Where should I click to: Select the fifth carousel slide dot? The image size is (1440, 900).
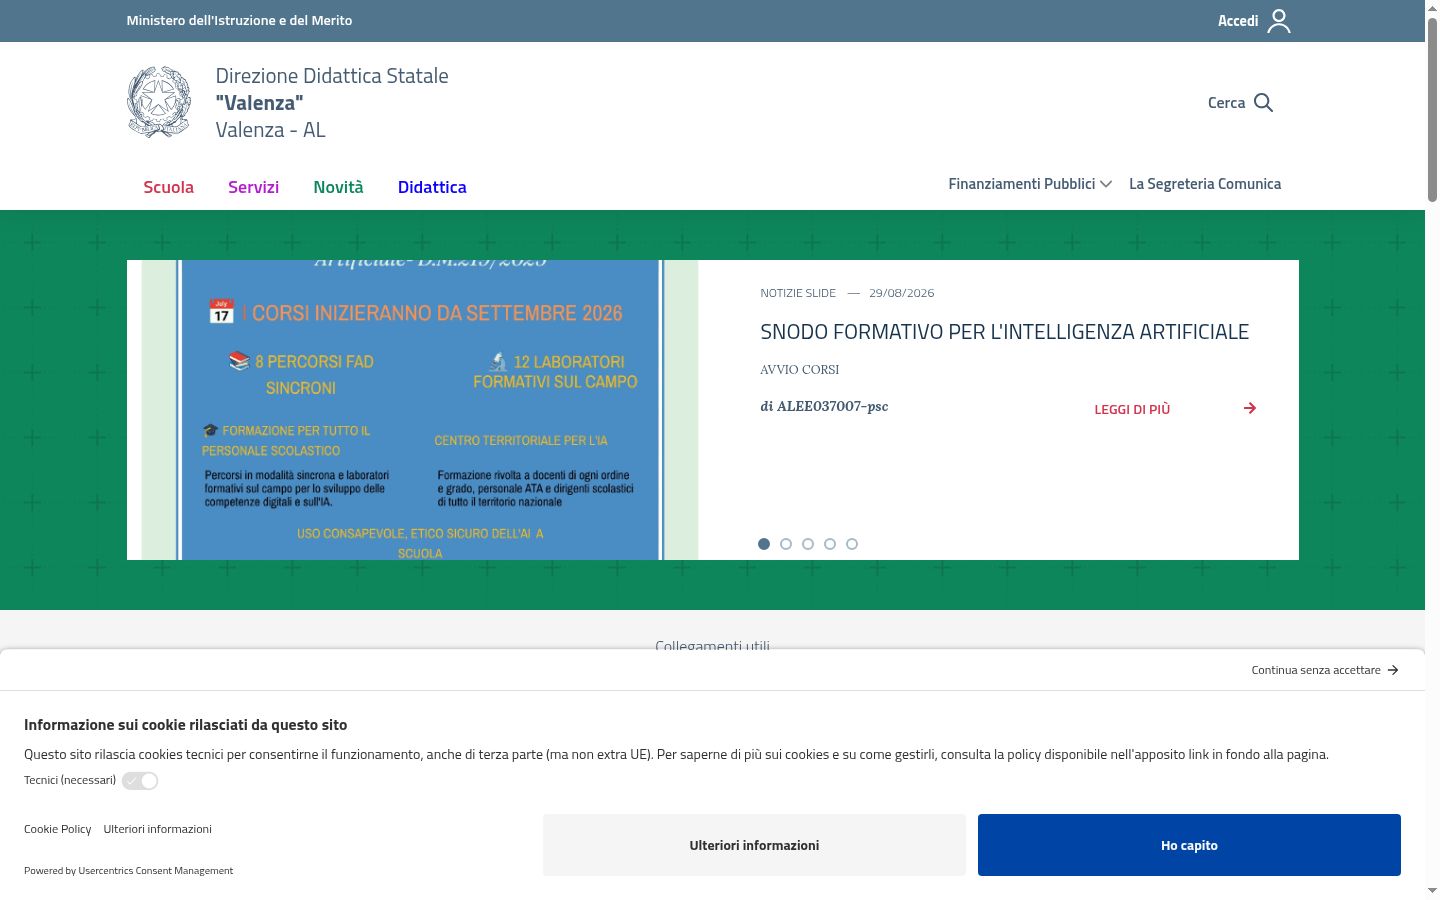click(x=852, y=544)
